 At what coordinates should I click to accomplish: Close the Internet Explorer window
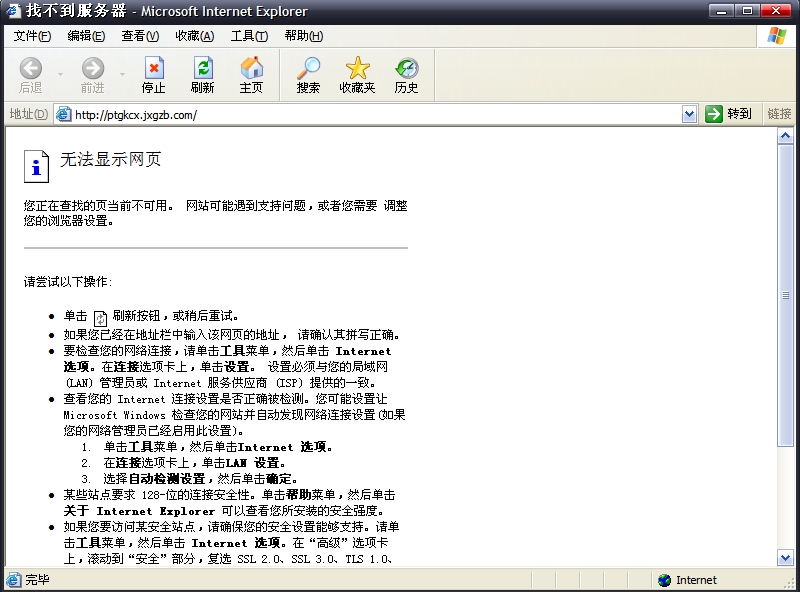[x=776, y=11]
